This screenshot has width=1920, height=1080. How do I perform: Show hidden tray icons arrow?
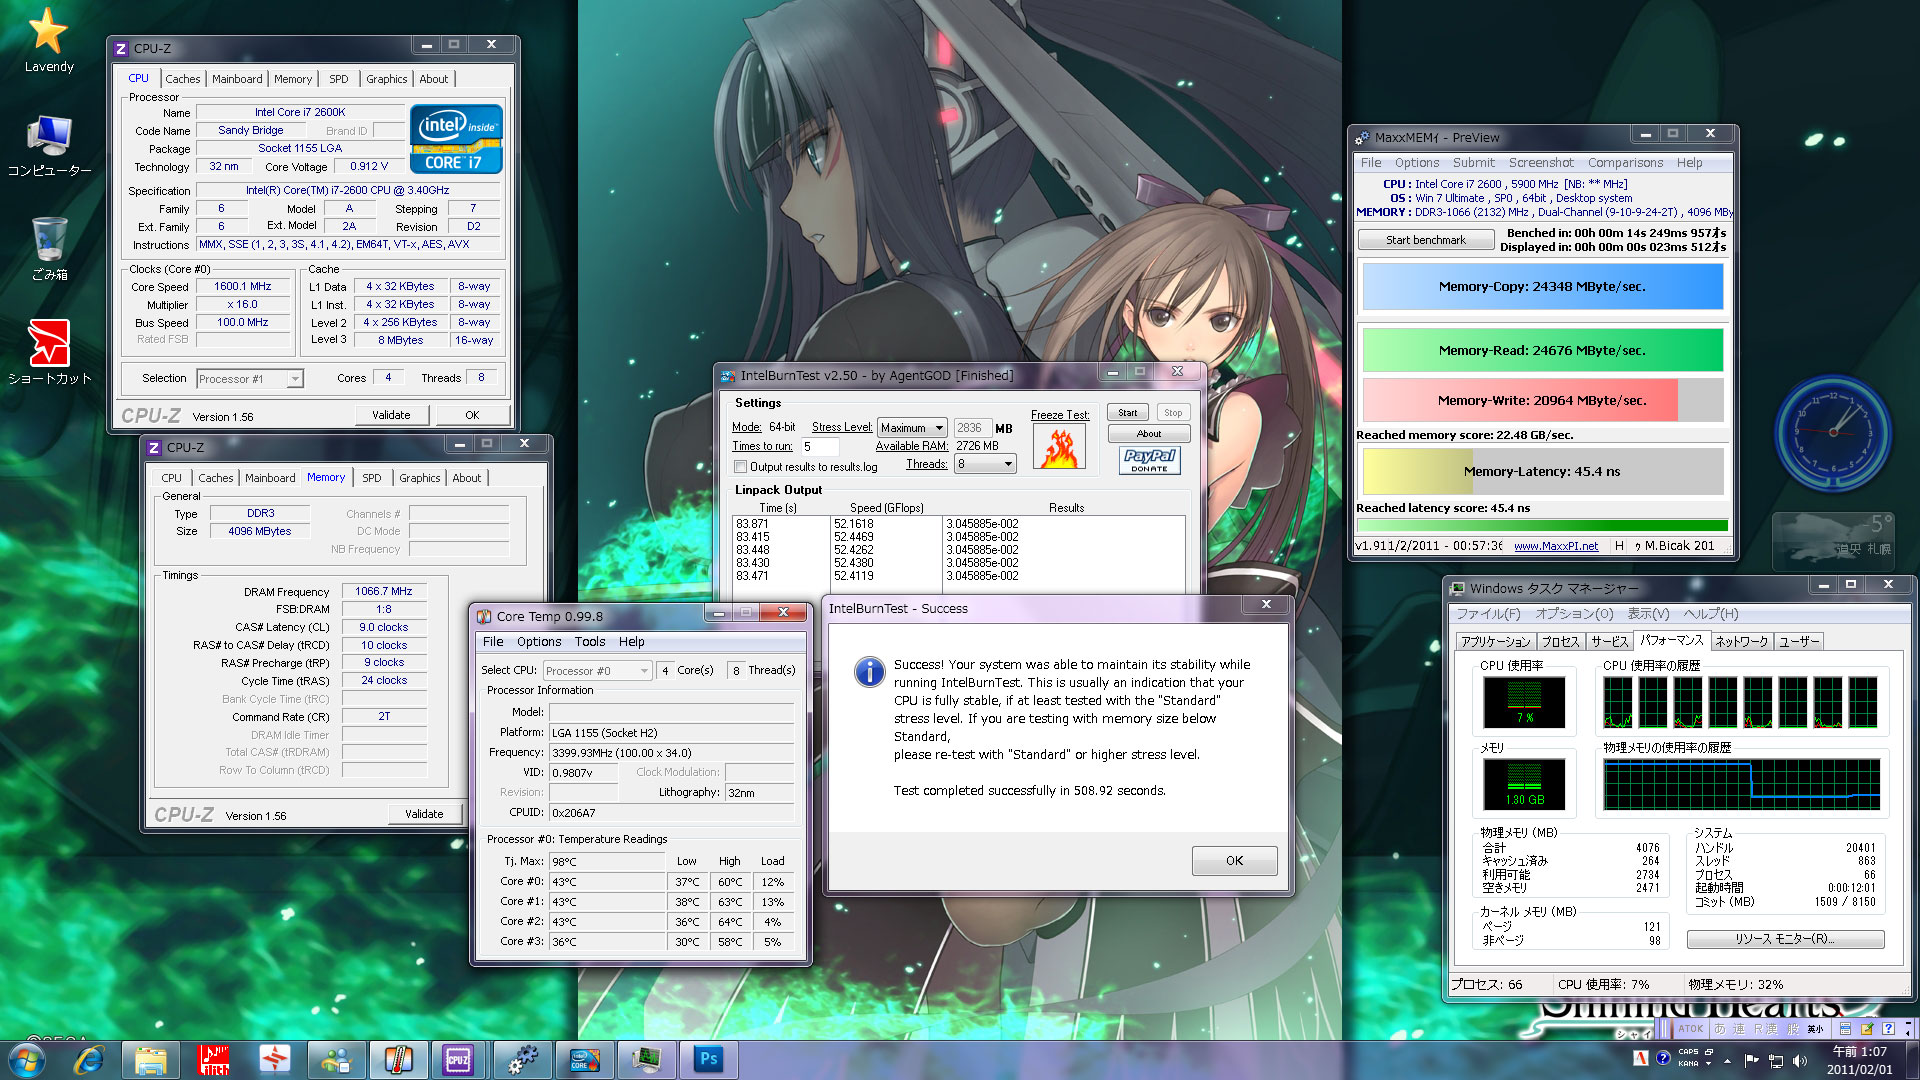1727,1060
